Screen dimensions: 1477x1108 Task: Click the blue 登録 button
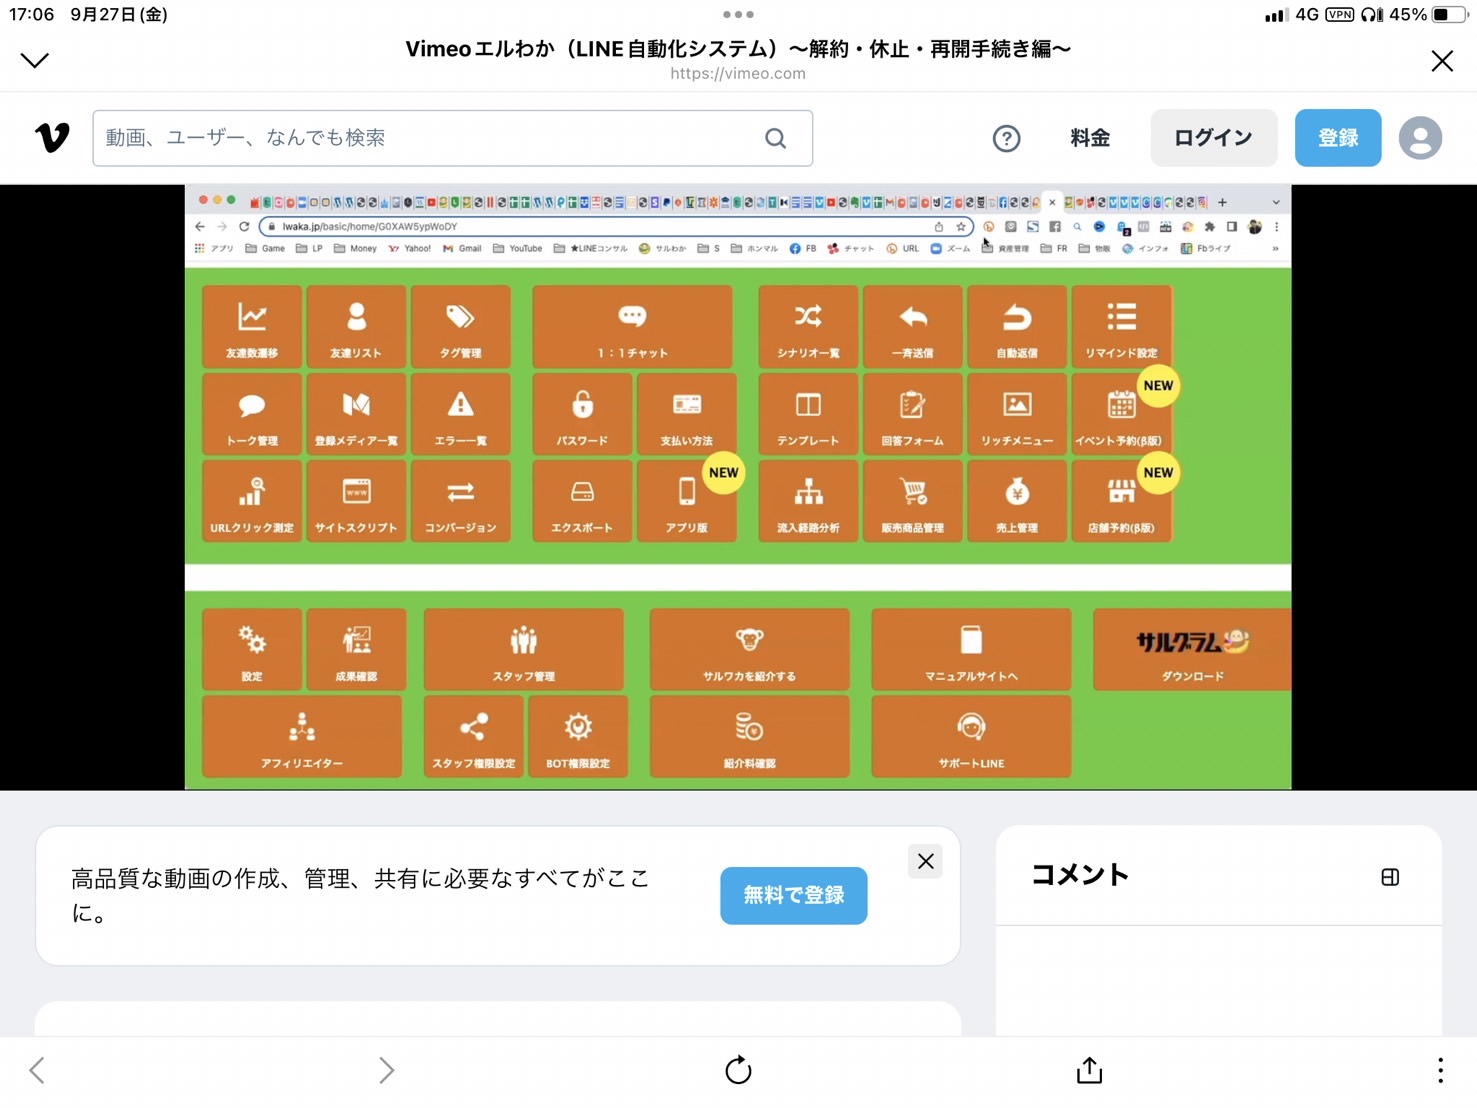(x=1337, y=138)
